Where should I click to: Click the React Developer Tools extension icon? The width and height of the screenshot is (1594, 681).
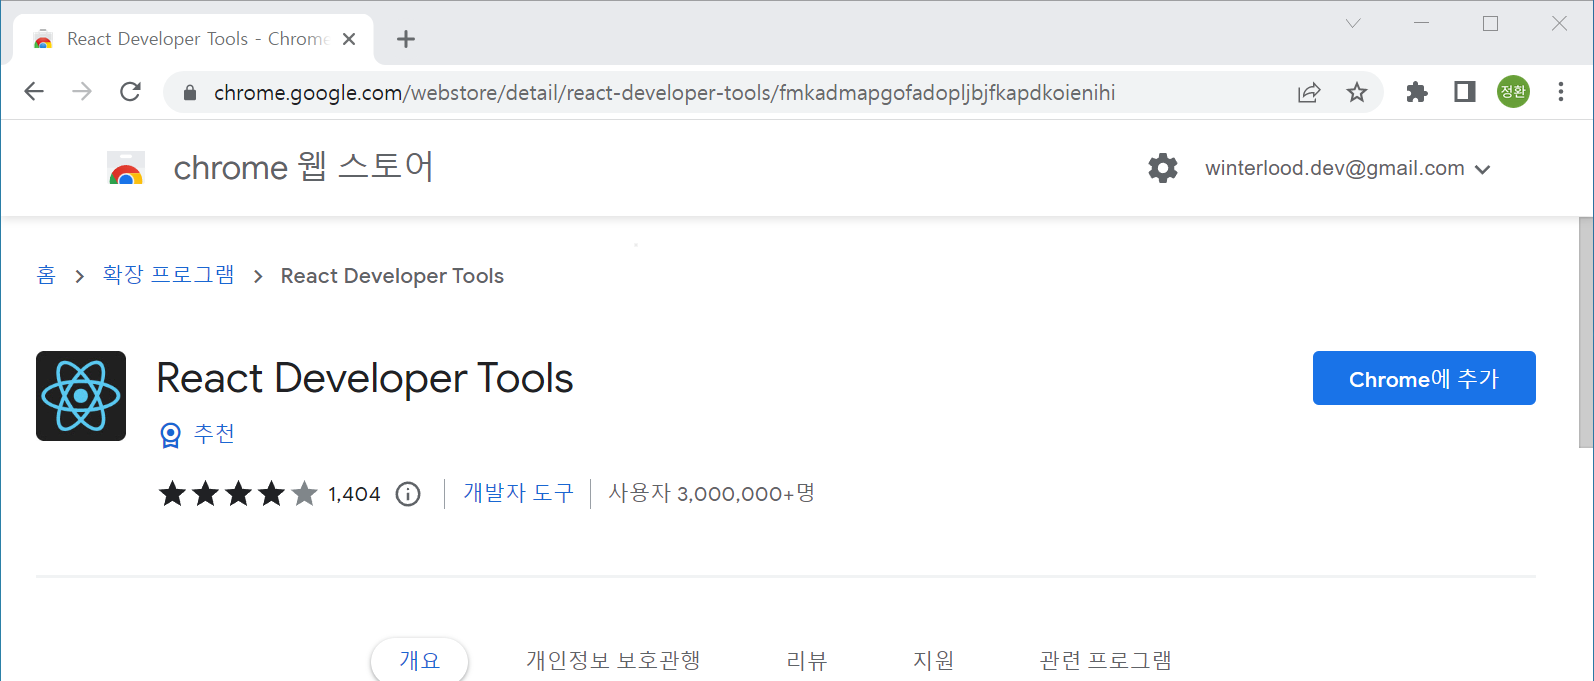[81, 396]
